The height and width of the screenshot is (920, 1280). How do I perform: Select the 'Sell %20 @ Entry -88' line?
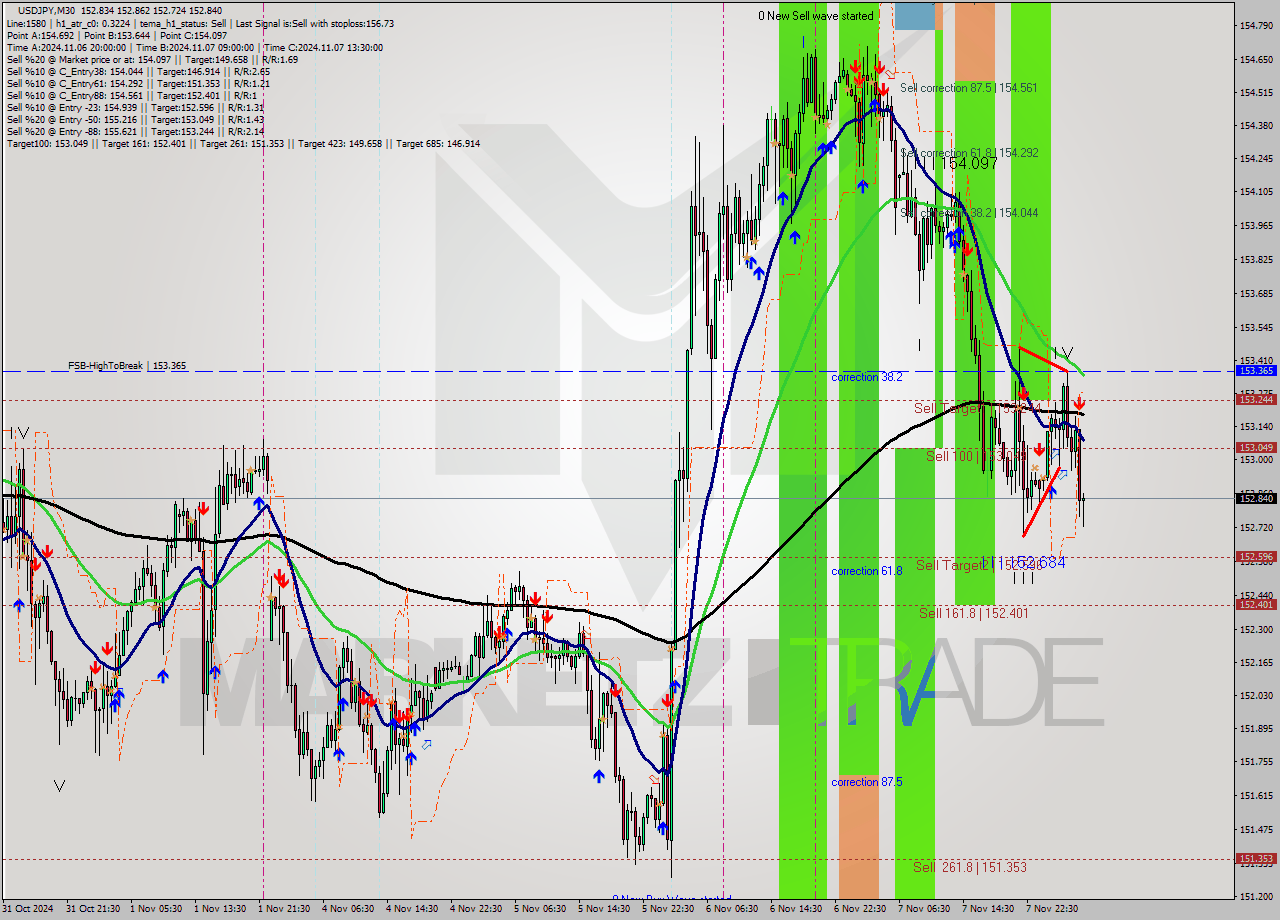pyautogui.click(x=135, y=131)
